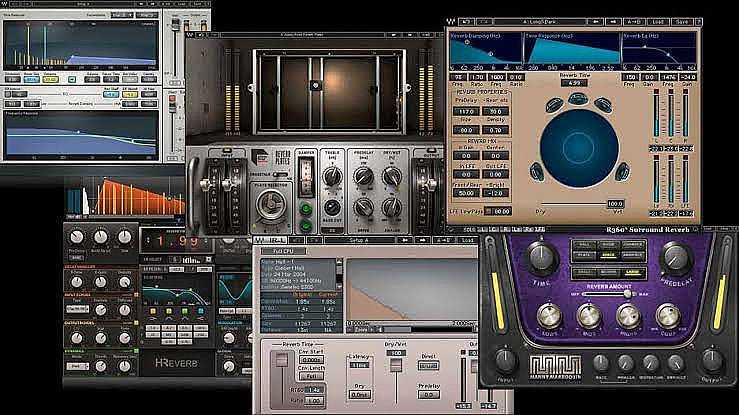
Task: Toggle lower green damper button on Reverb Plates
Action: pyautogui.click(x=306, y=226)
